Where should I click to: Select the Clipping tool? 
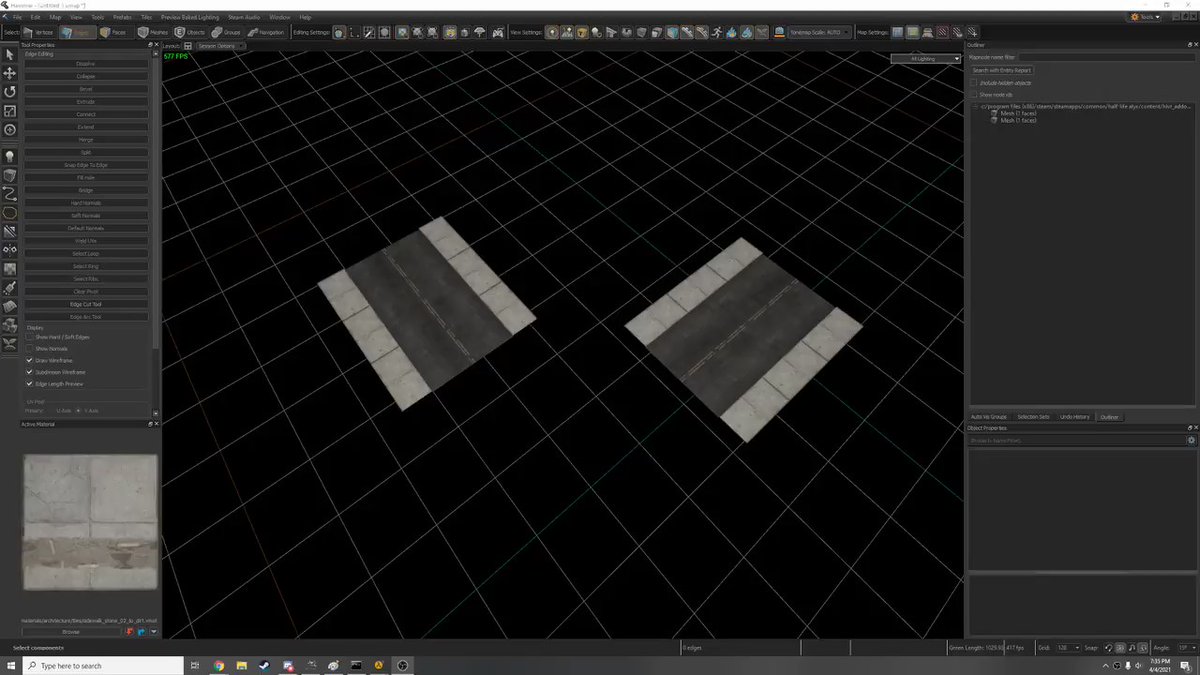(10, 232)
